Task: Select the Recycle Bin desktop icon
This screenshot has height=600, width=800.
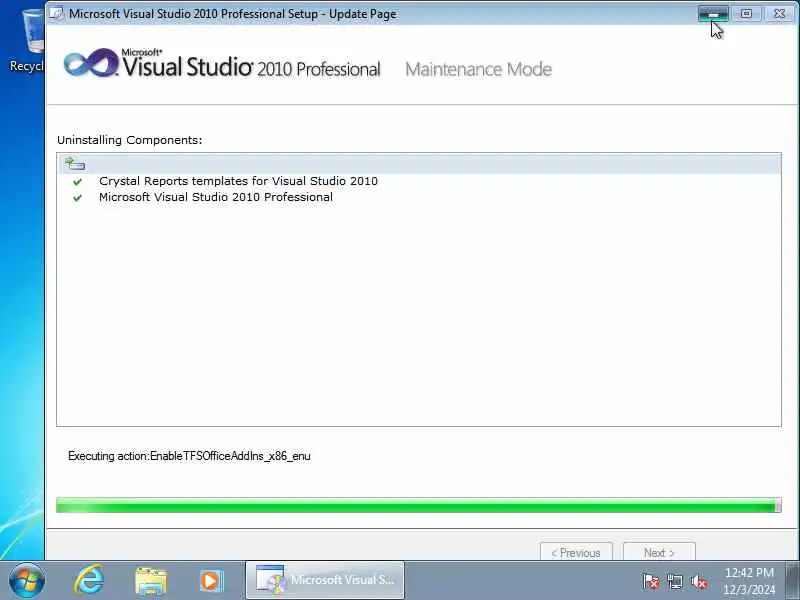Action: pyautogui.click(x=26, y=41)
